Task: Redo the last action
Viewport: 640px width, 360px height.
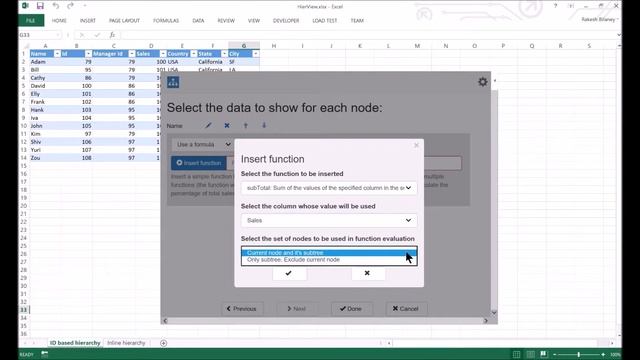Action: point(70,6)
